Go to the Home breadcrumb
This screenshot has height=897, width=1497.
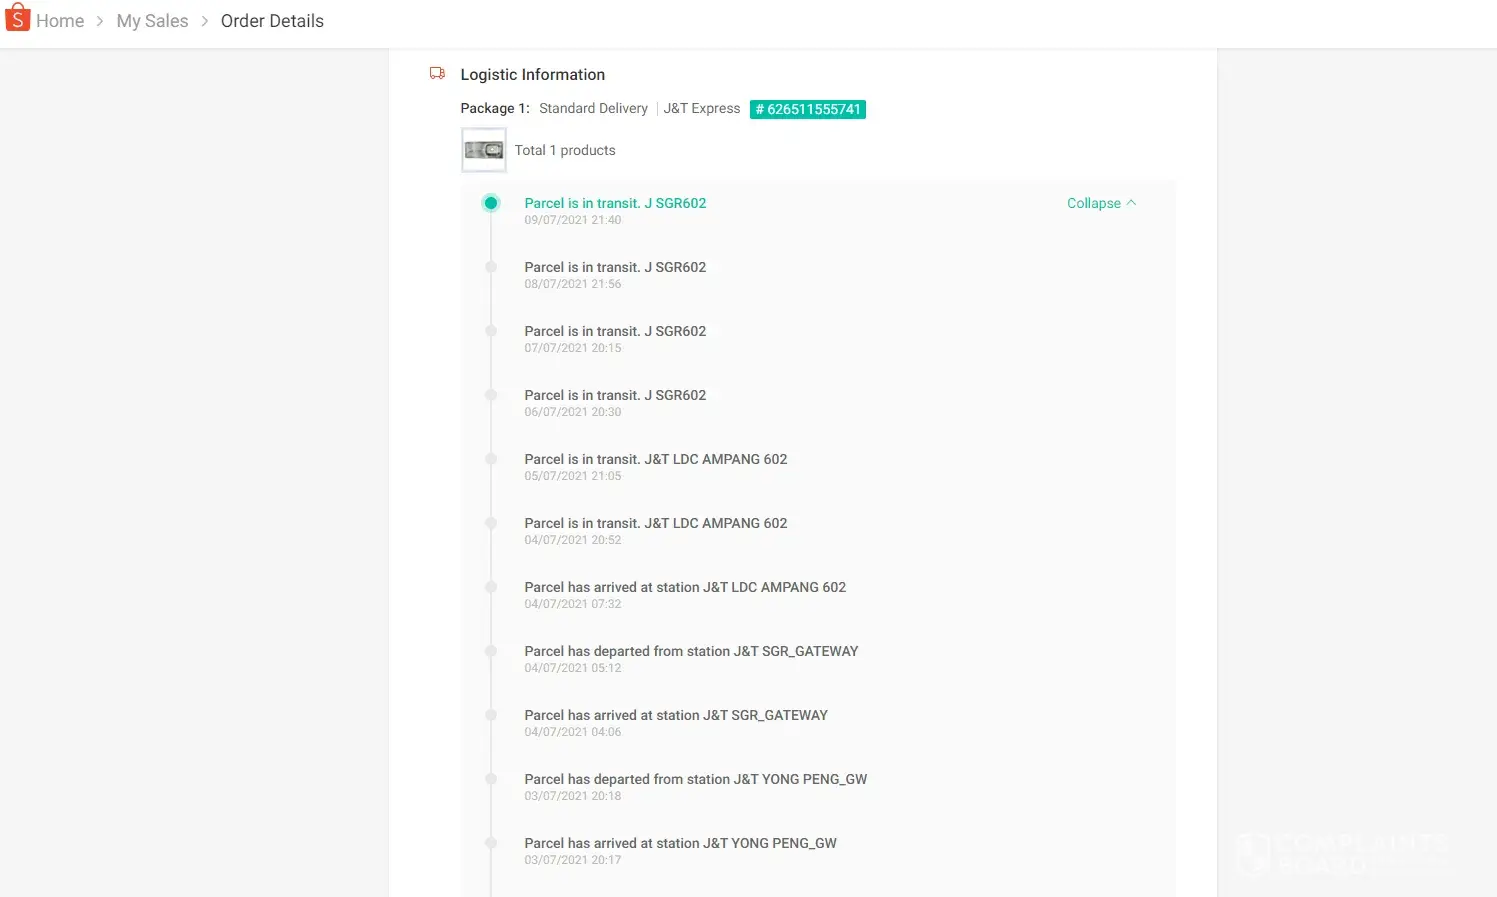[x=60, y=21]
